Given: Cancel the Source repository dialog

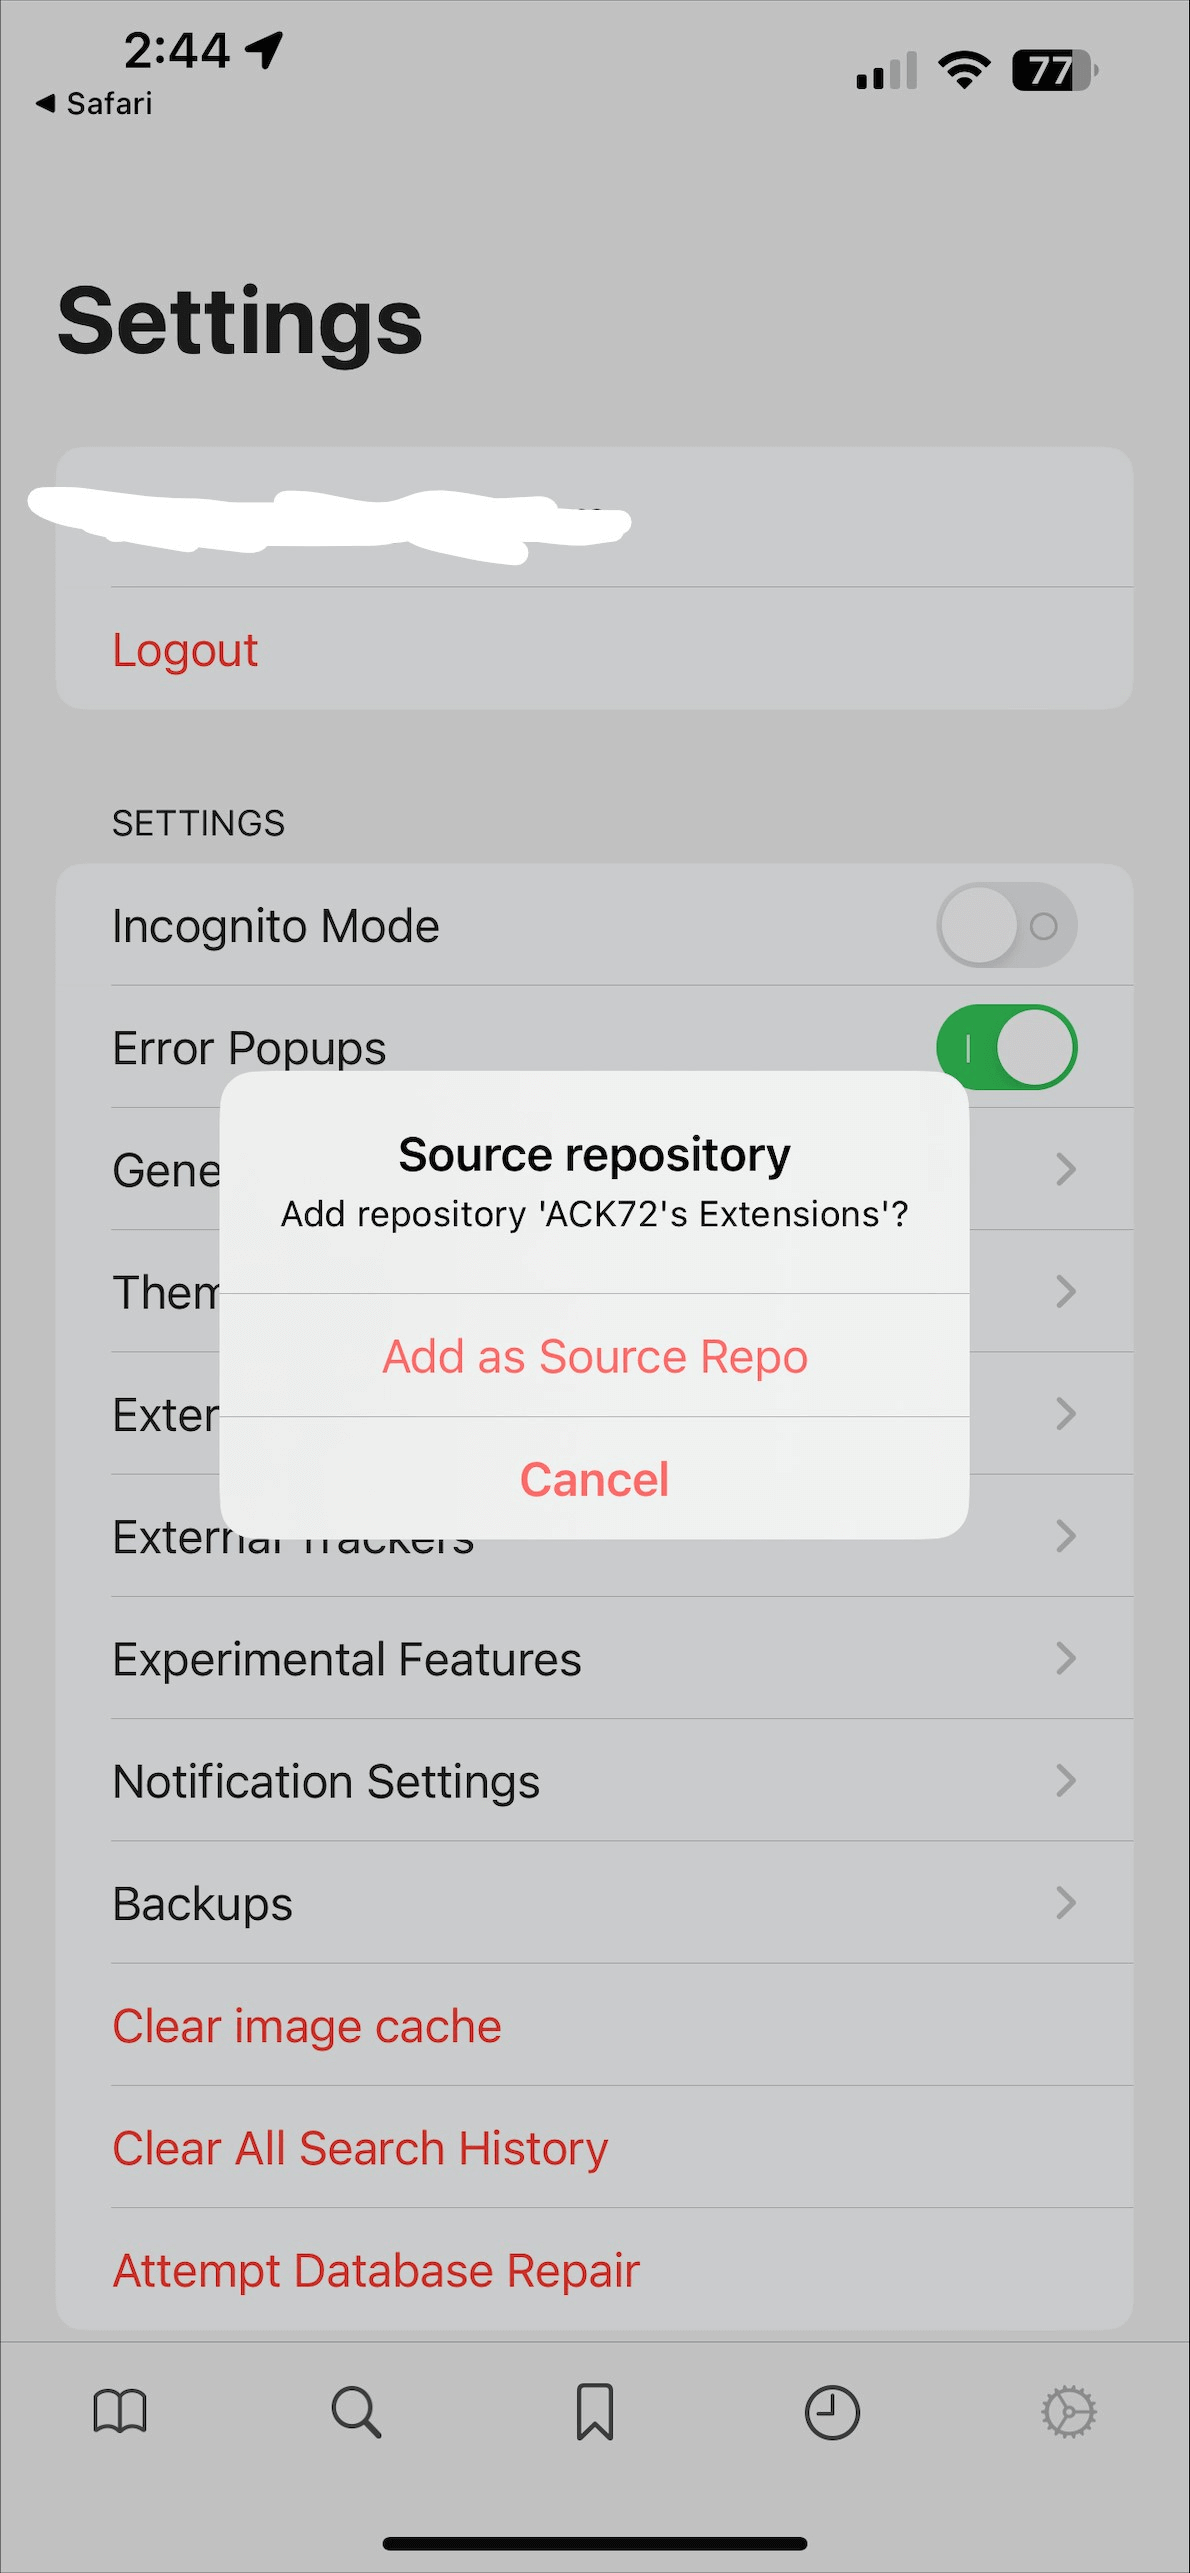Looking at the screenshot, I should [x=594, y=1479].
